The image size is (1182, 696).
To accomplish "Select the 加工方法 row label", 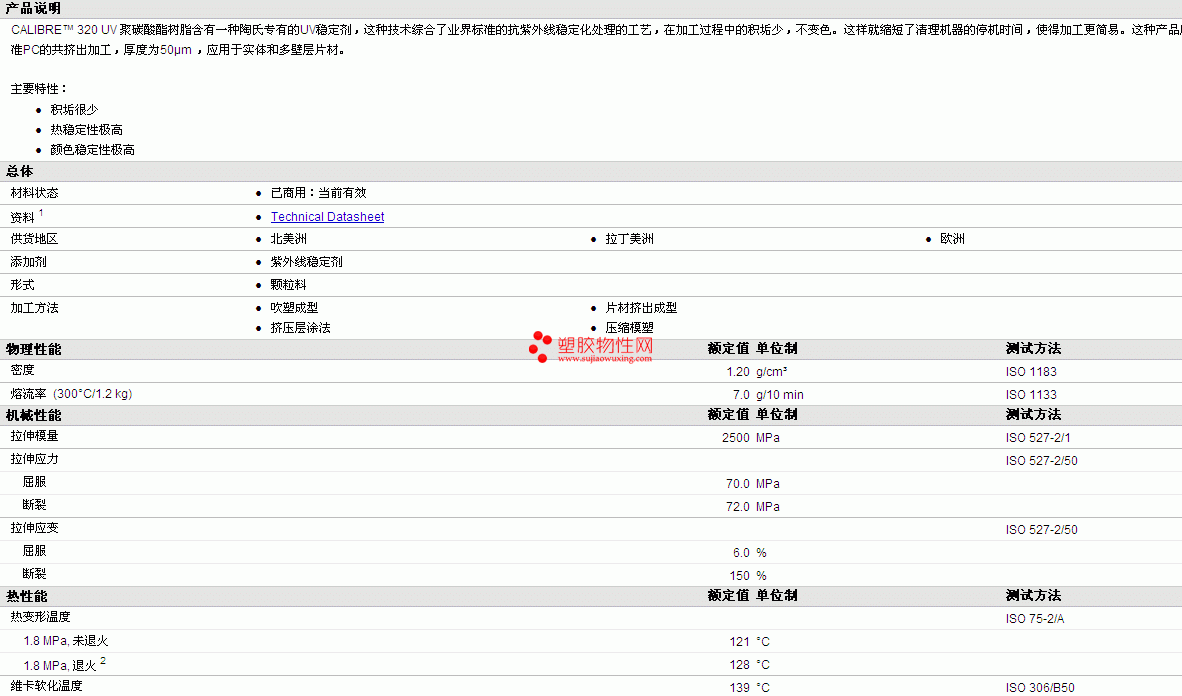I will (34, 308).
